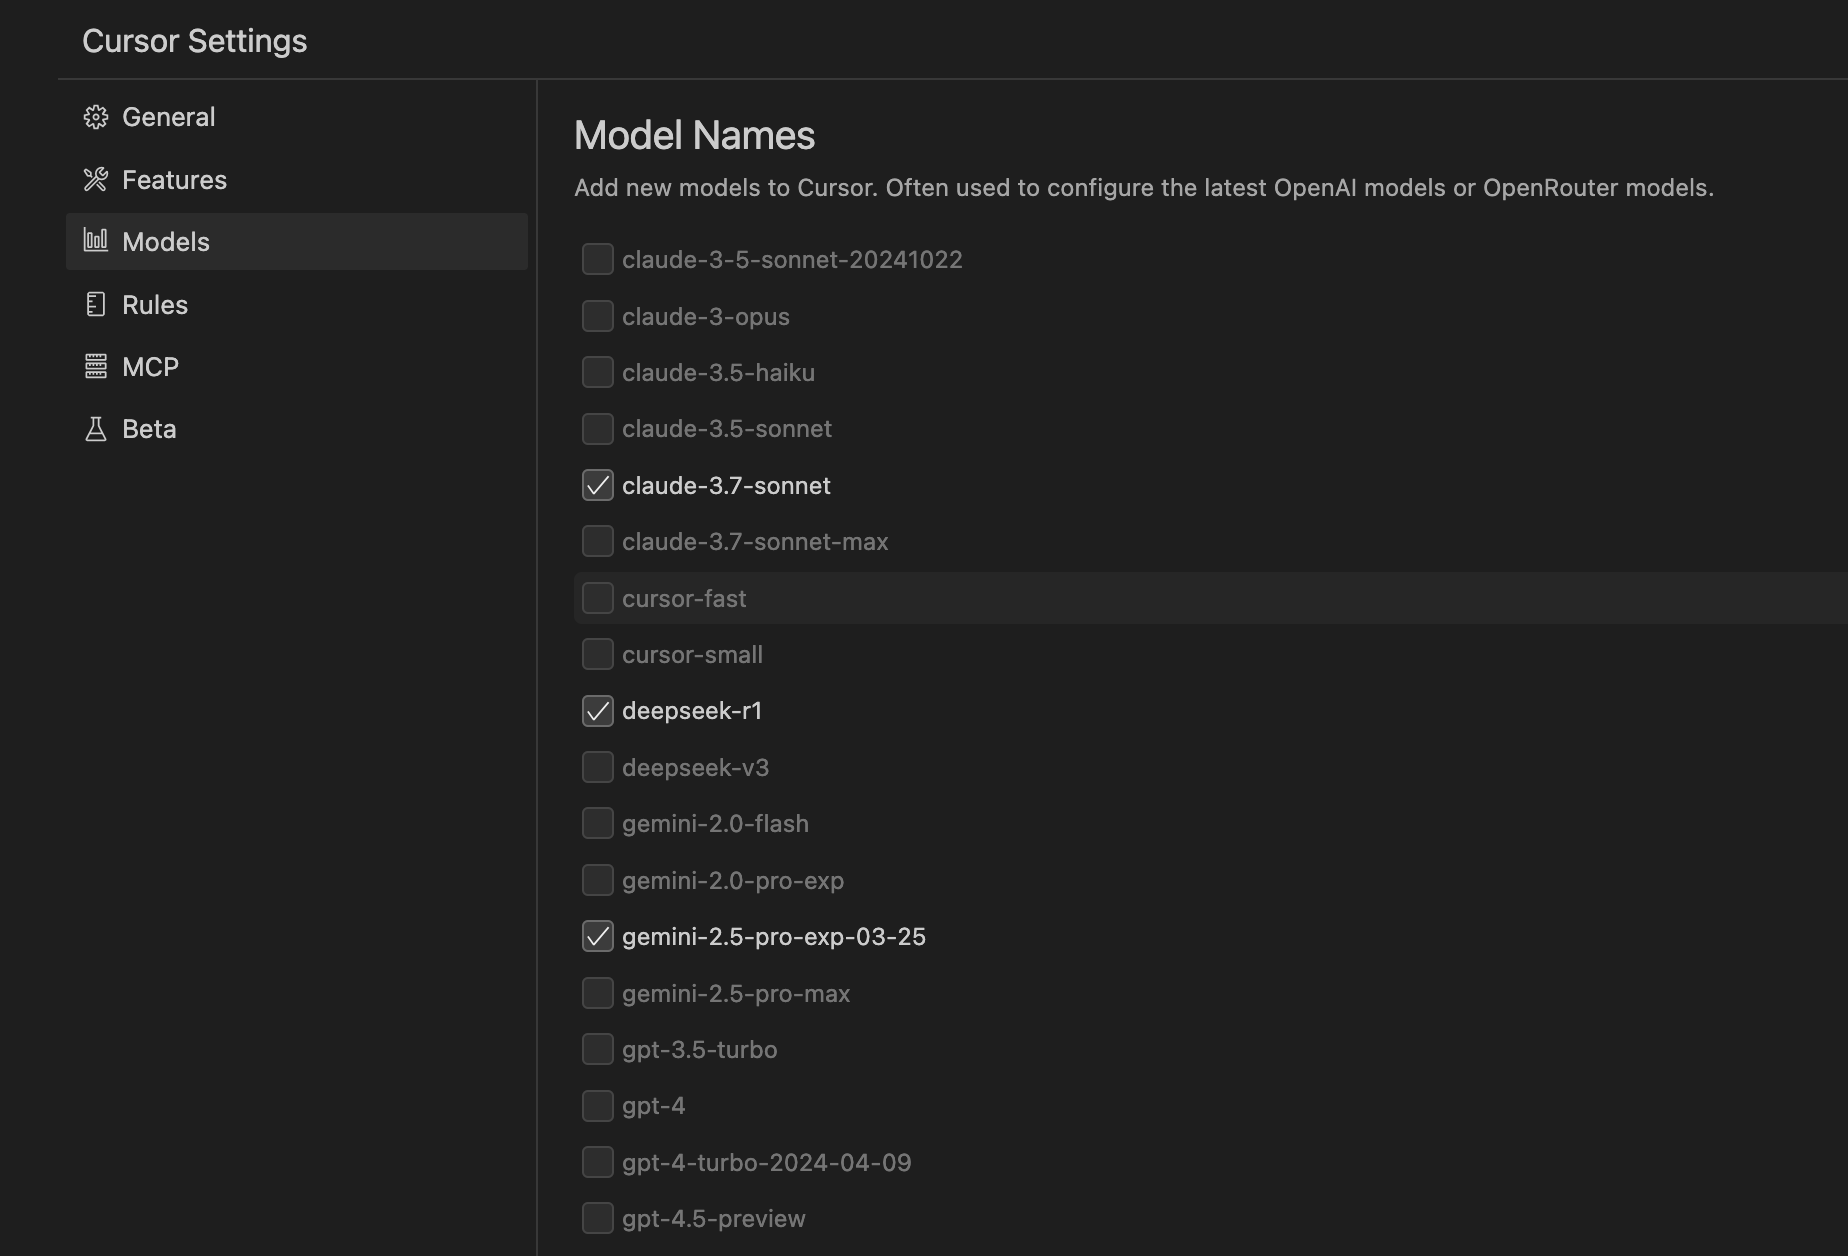1848x1256 pixels.
Task: Click the General gear icon
Action: pyautogui.click(x=96, y=117)
